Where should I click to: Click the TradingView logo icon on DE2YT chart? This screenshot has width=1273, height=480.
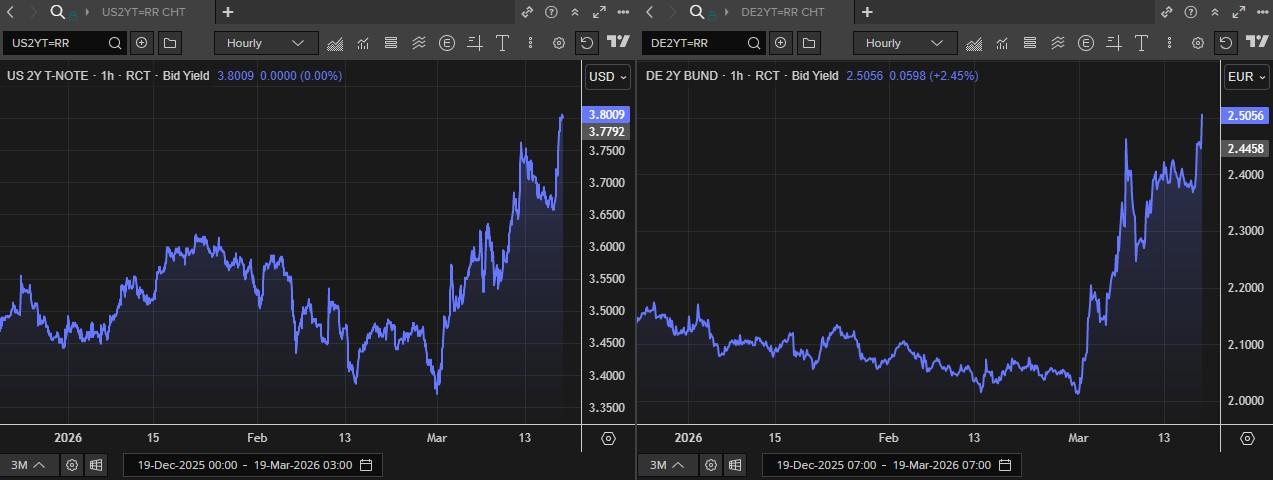pyautogui.click(x=1257, y=43)
